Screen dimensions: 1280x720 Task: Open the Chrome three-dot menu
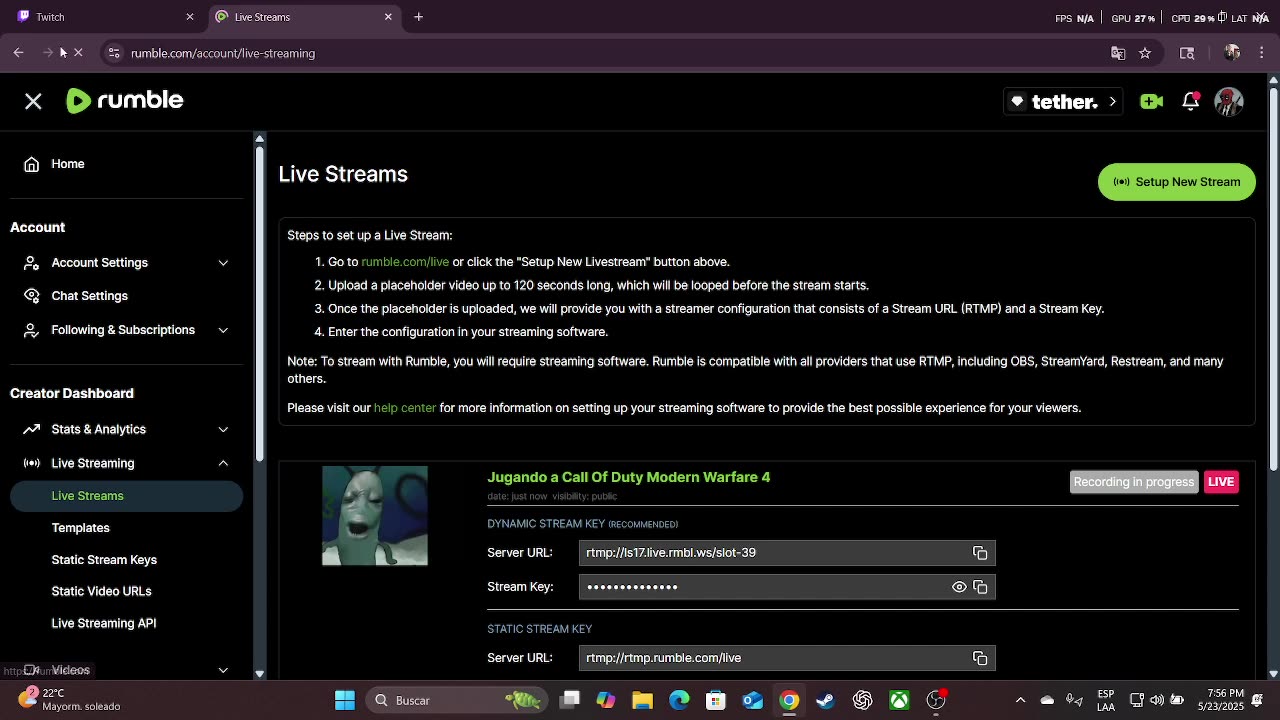click(x=1262, y=53)
